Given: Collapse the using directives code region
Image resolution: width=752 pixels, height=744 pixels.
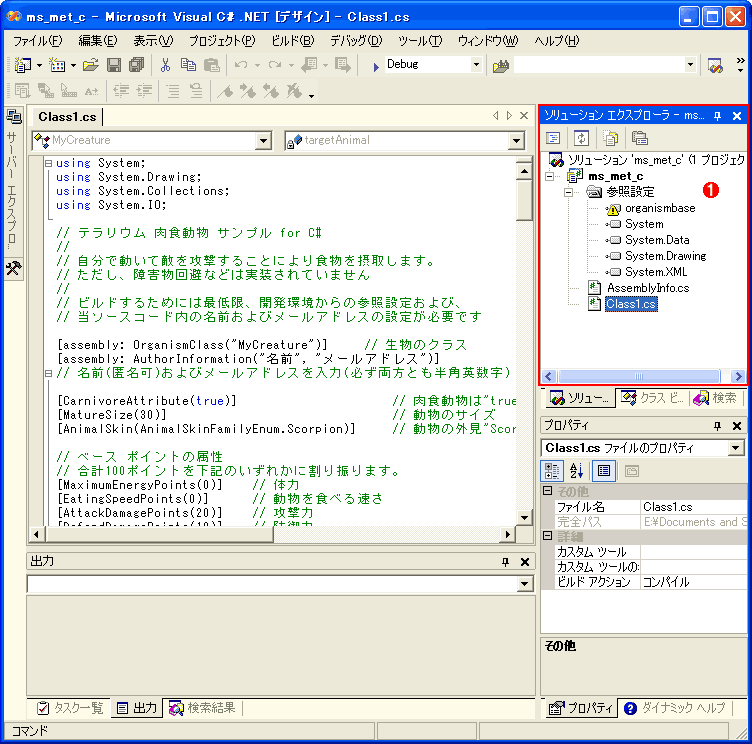Looking at the screenshot, I should pyautogui.click(x=48, y=163).
